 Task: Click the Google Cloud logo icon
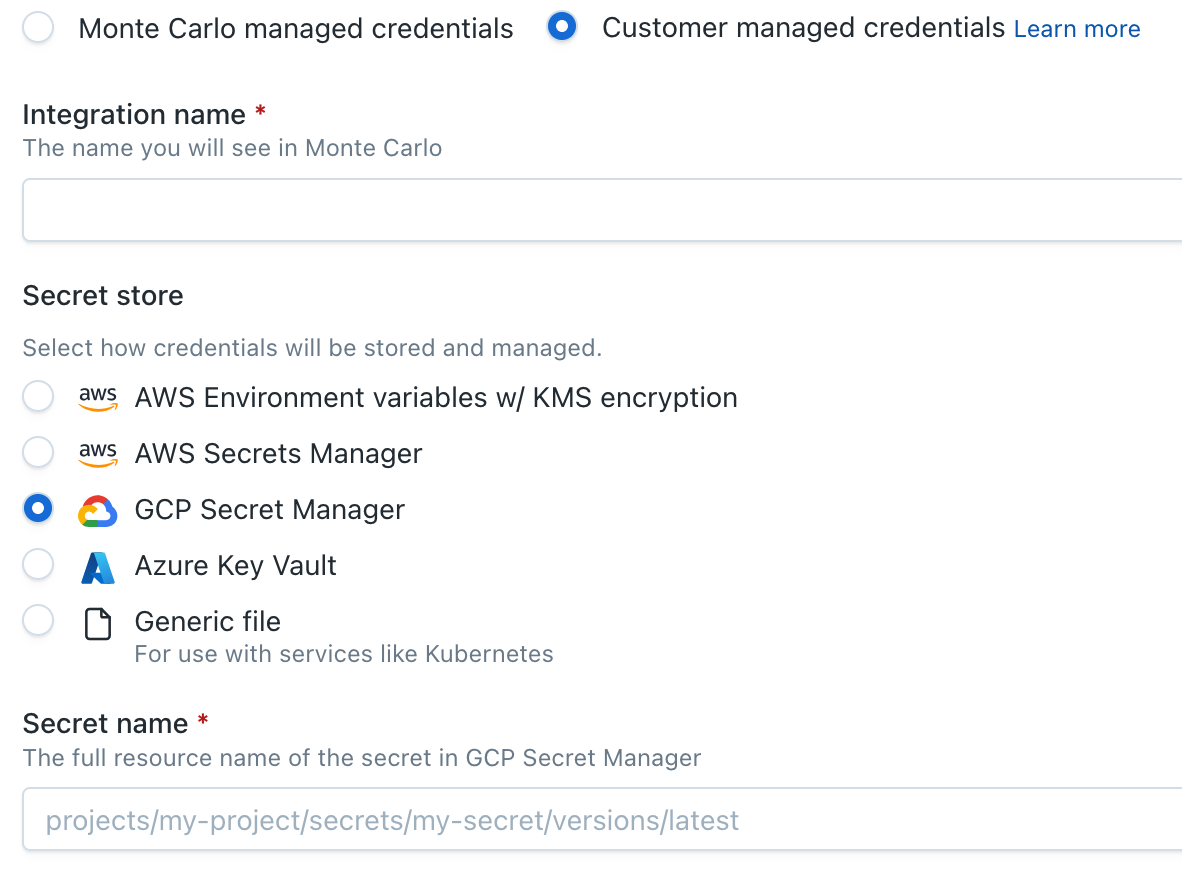(x=98, y=511)
